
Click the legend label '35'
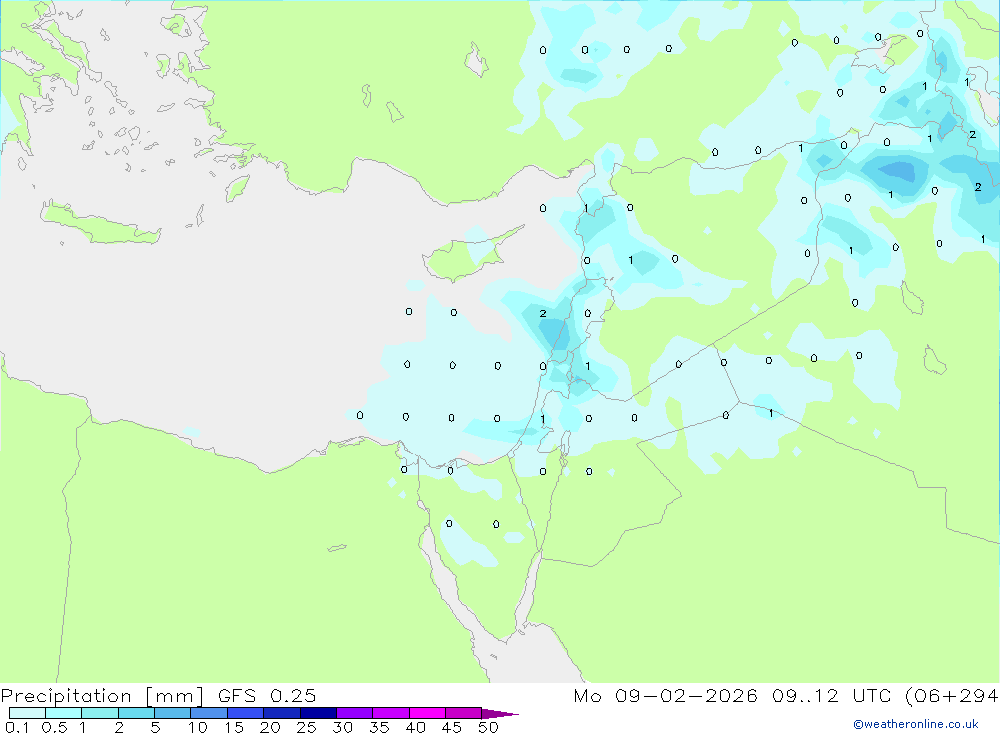(379, 727)
